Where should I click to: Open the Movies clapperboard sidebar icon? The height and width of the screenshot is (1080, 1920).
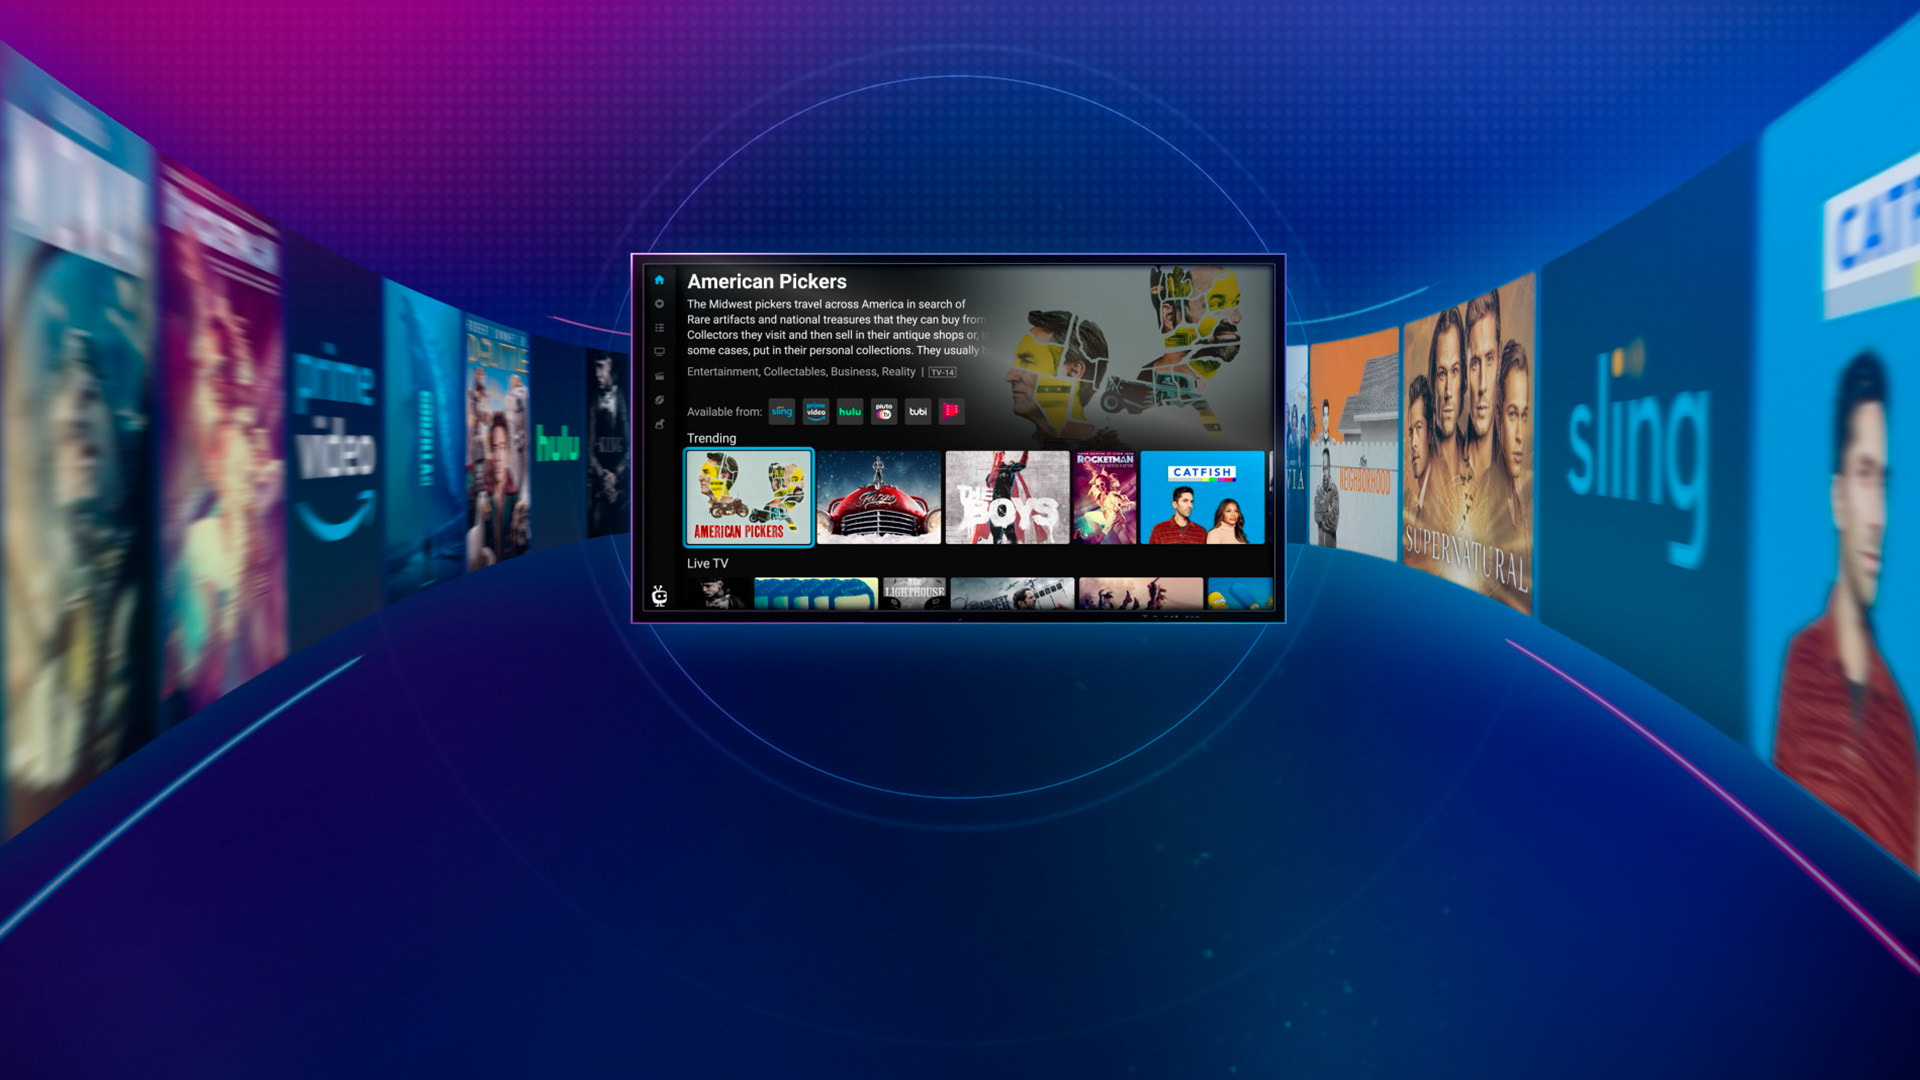pyautogui.click(x=659, y=376)
